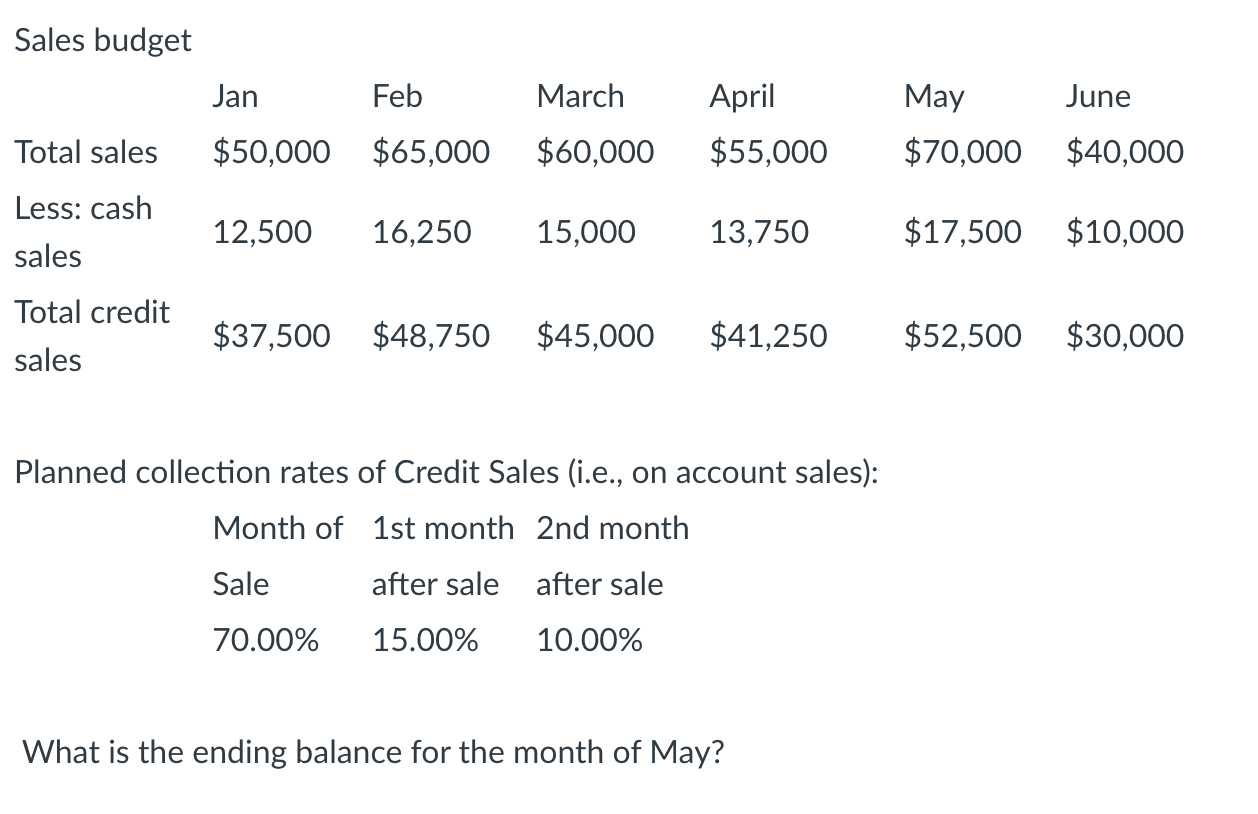Click the June column header
Screen dimensions: 1258x814
[1097, 96]
